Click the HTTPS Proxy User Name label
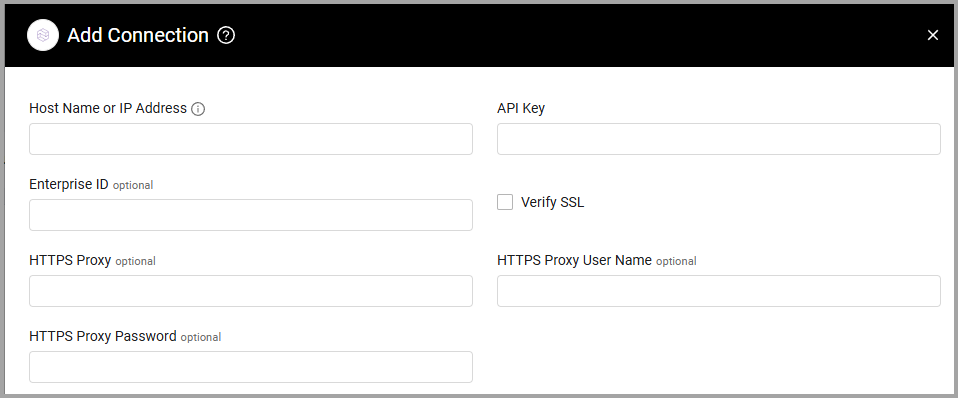 (x=574, y=260)
